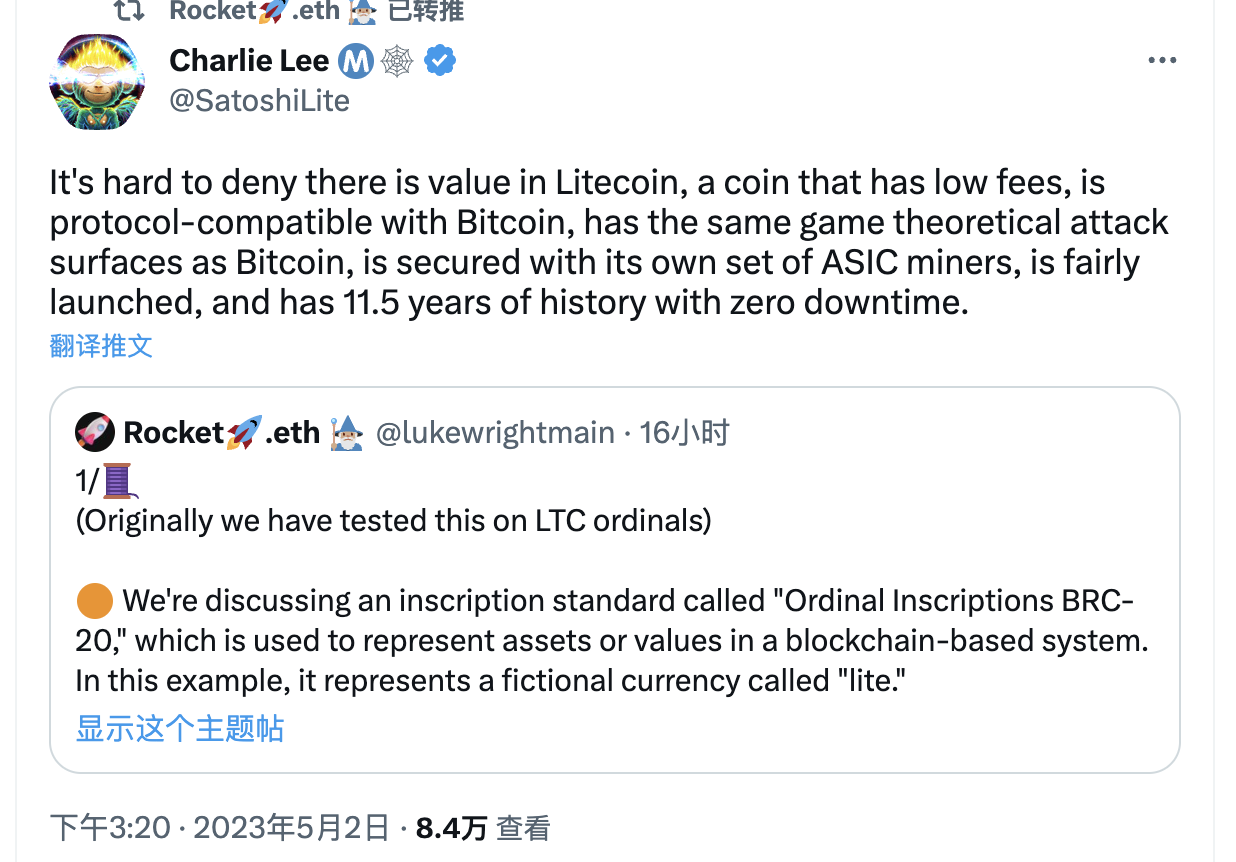Screen dimensions: 1236x862
Task: Open the more options ellipsis menu
Action: [1162, 61]
